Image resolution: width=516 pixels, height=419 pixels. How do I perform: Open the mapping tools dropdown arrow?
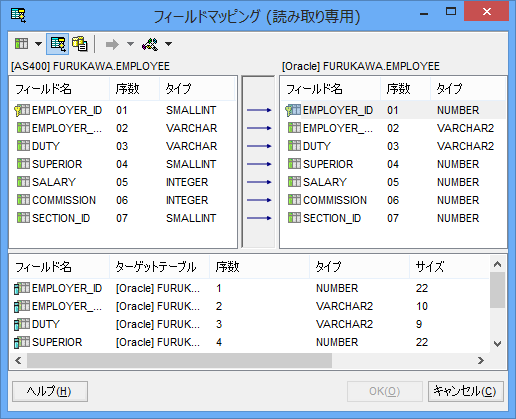click(168, 44)
